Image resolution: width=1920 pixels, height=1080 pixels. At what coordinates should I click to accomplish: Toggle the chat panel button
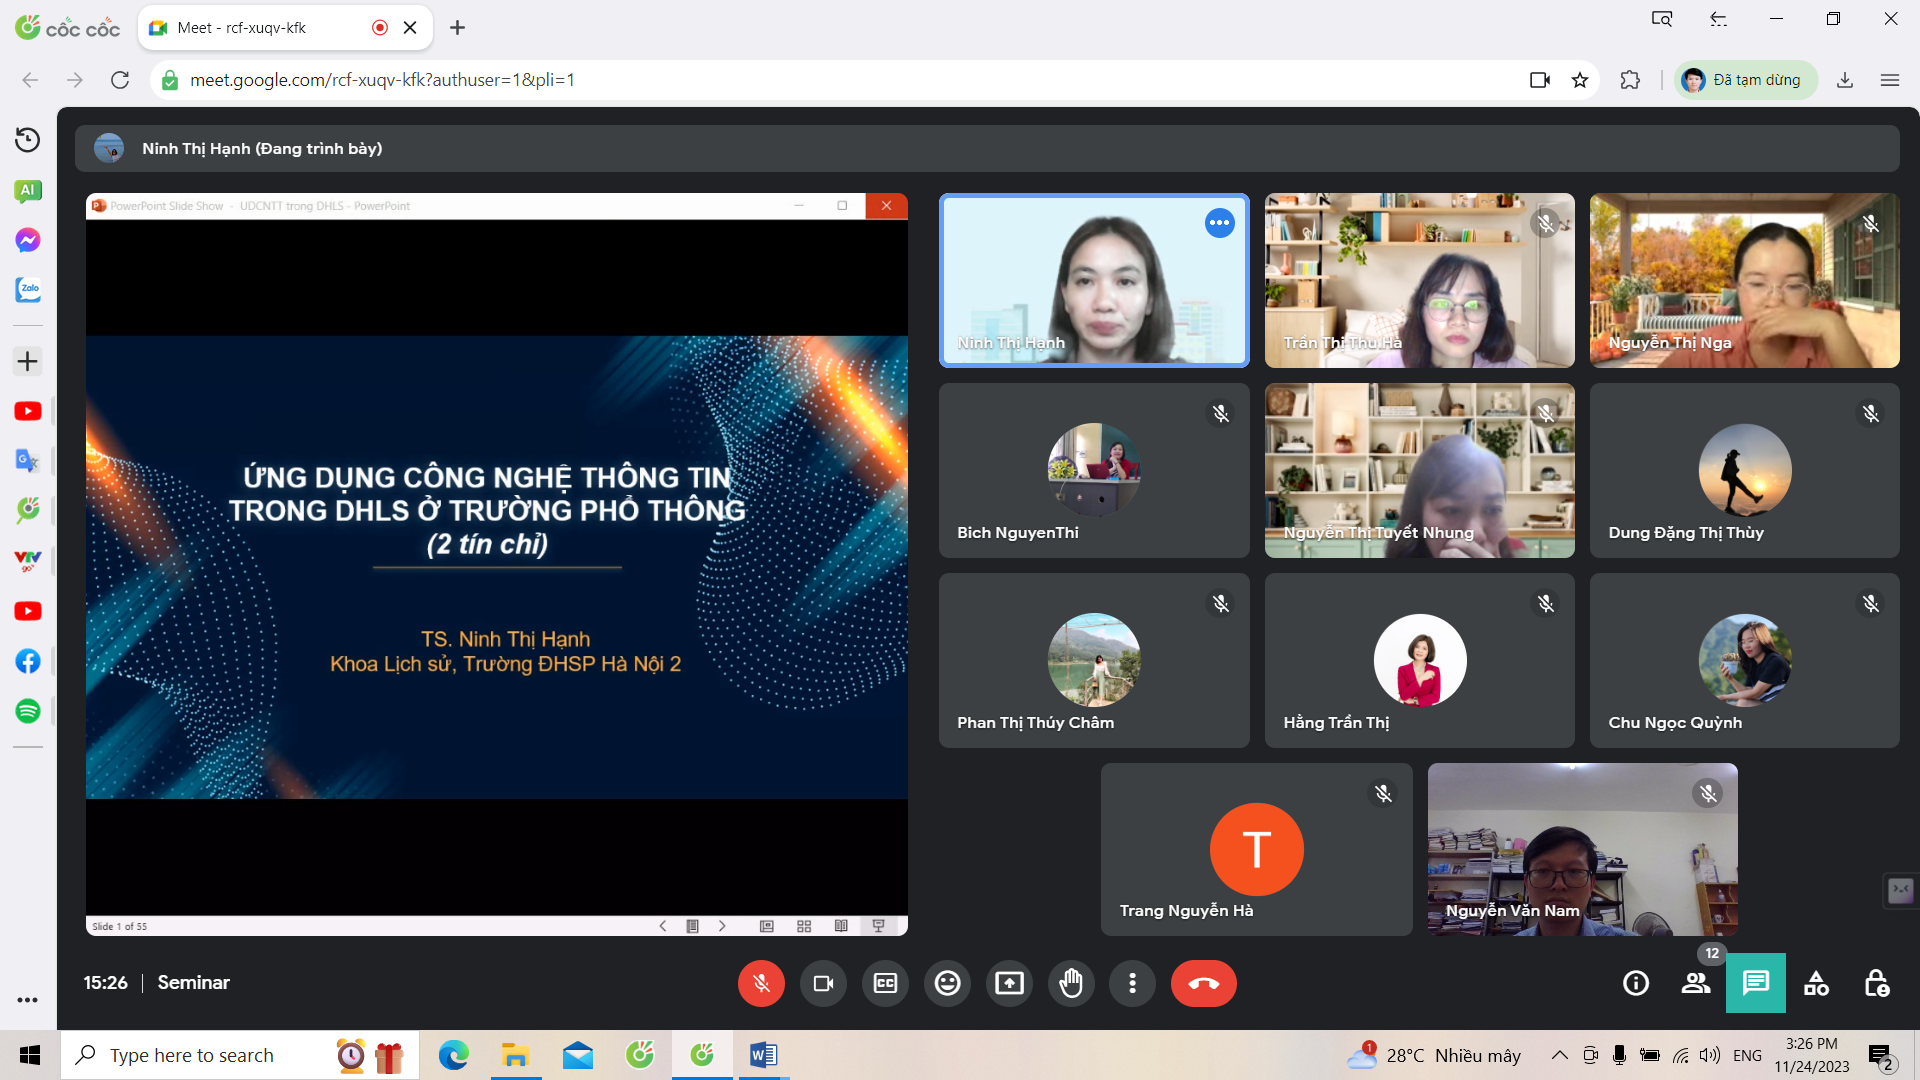click(x=1756, y=984)
